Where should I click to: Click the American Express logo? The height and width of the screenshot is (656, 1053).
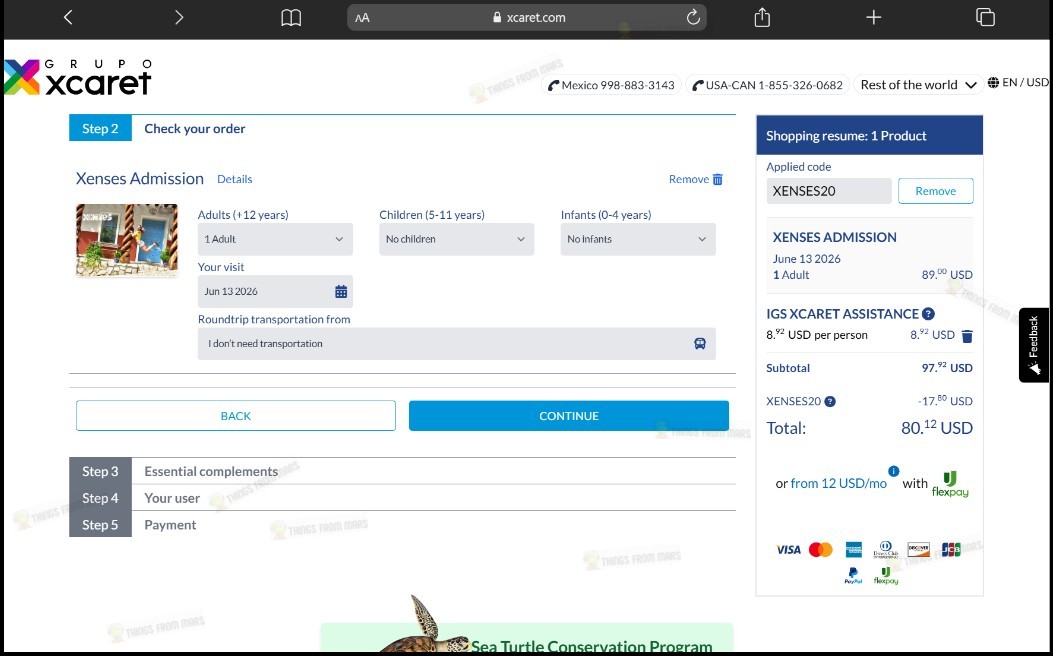854,550
